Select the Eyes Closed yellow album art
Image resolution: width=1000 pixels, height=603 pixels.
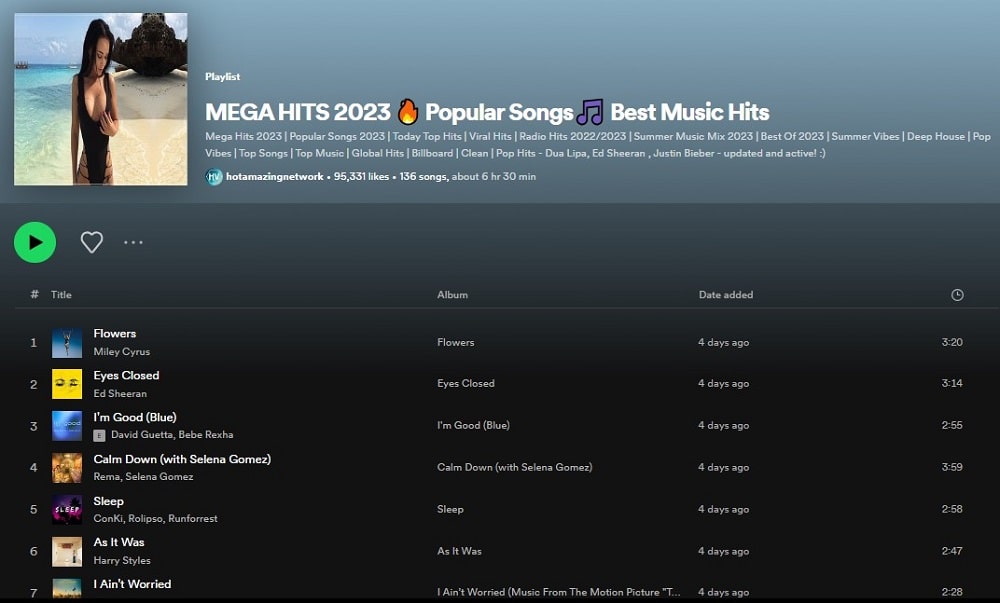click(67, 384)
